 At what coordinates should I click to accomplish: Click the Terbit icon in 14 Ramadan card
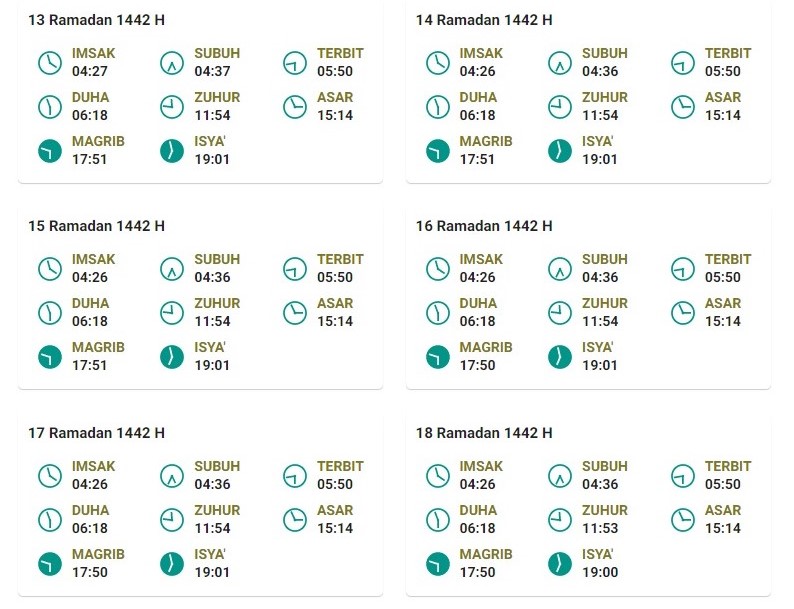tap(683, 63)
